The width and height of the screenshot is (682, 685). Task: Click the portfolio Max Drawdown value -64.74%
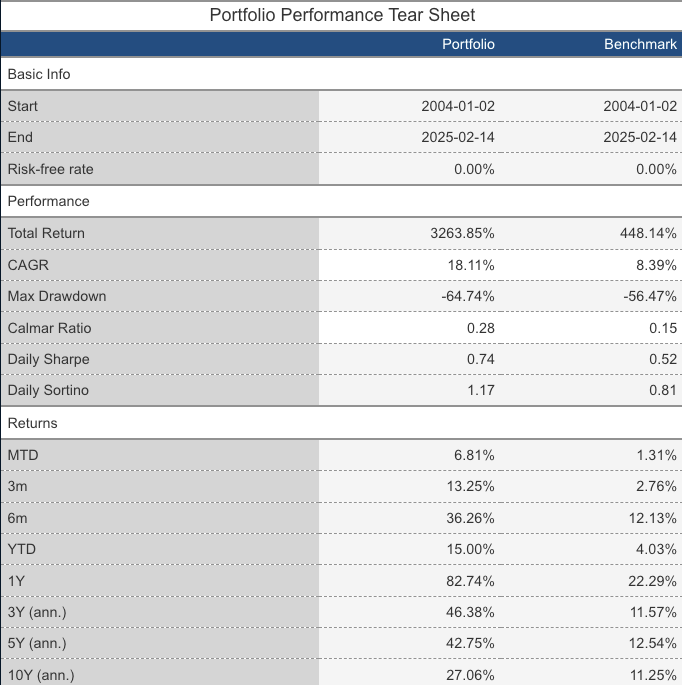[468, 296]
